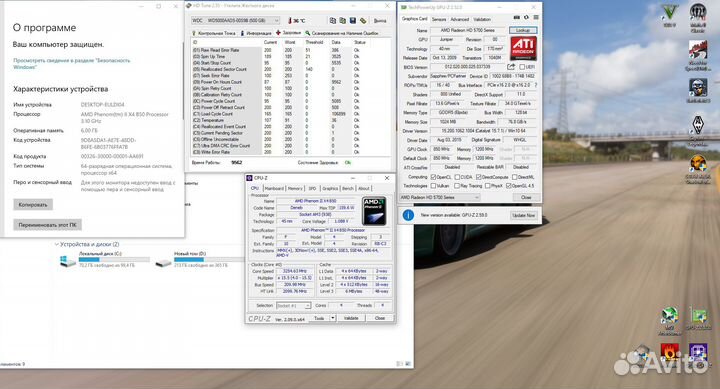This screenshot has height=389, width=720.
Task: Open the Info tab in HD Tune
Action: (256, 33)
